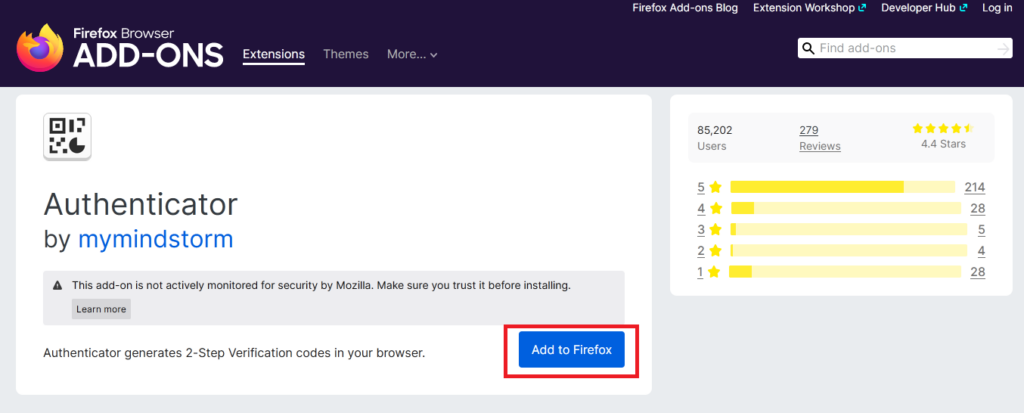Viewport: 1024px width, 413px height.
Task: Click the Authenticator QR code icon
Action: click(x=68, y=137)
